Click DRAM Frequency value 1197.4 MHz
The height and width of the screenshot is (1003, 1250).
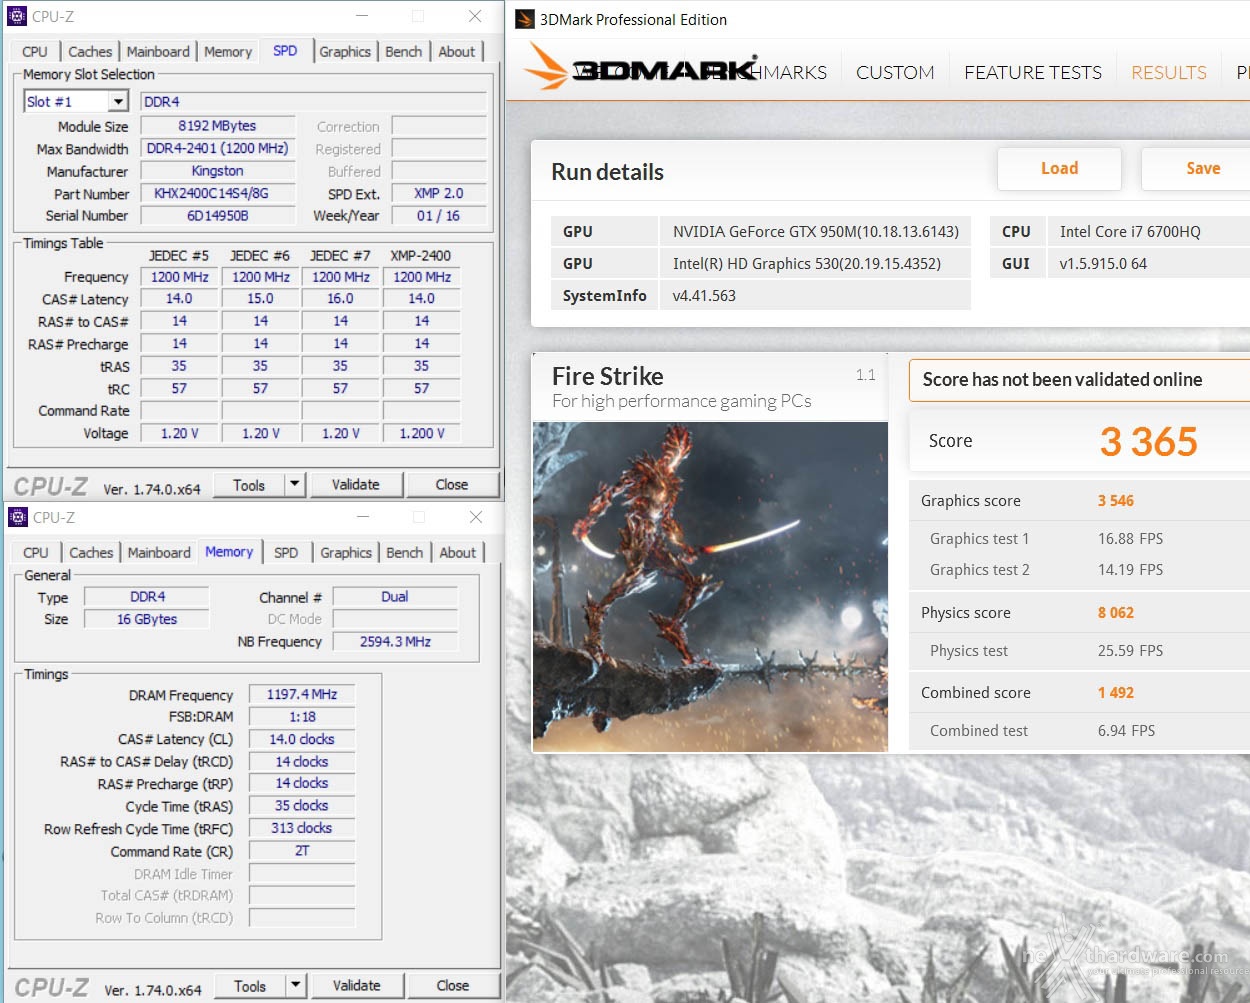click(x=302, y=694)
